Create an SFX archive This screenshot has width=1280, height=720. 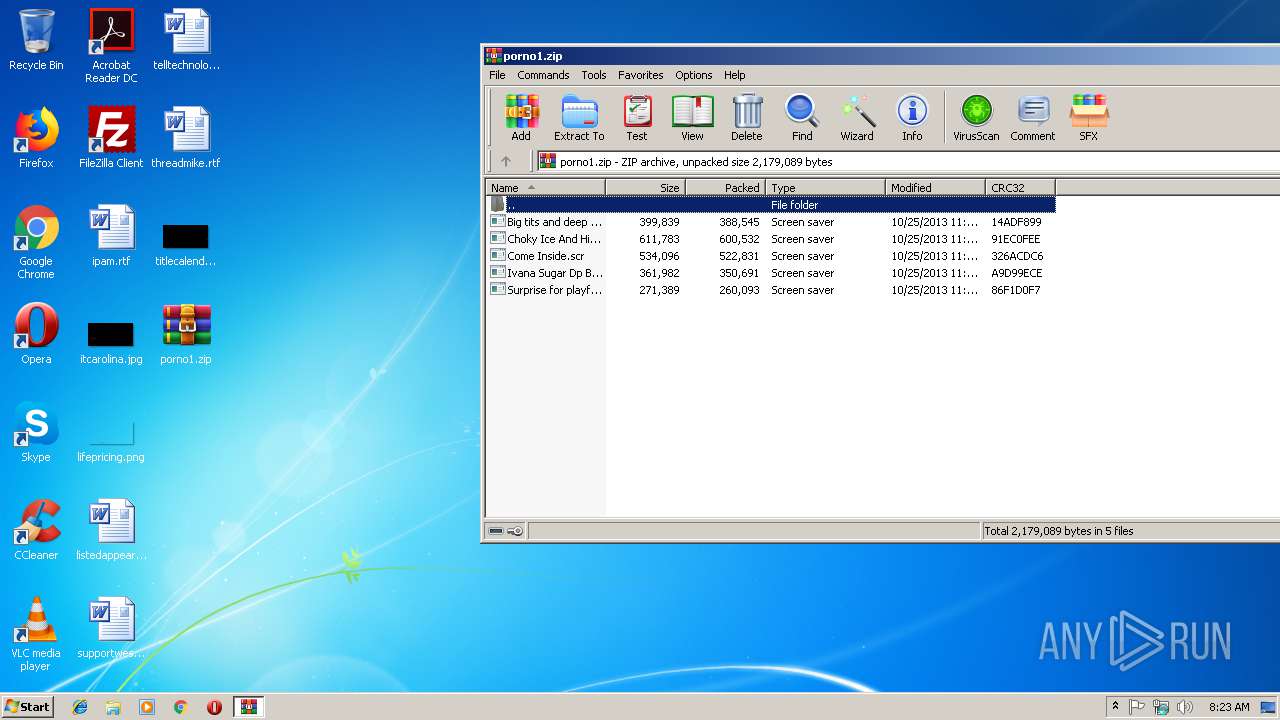[x=1088, y=118]
